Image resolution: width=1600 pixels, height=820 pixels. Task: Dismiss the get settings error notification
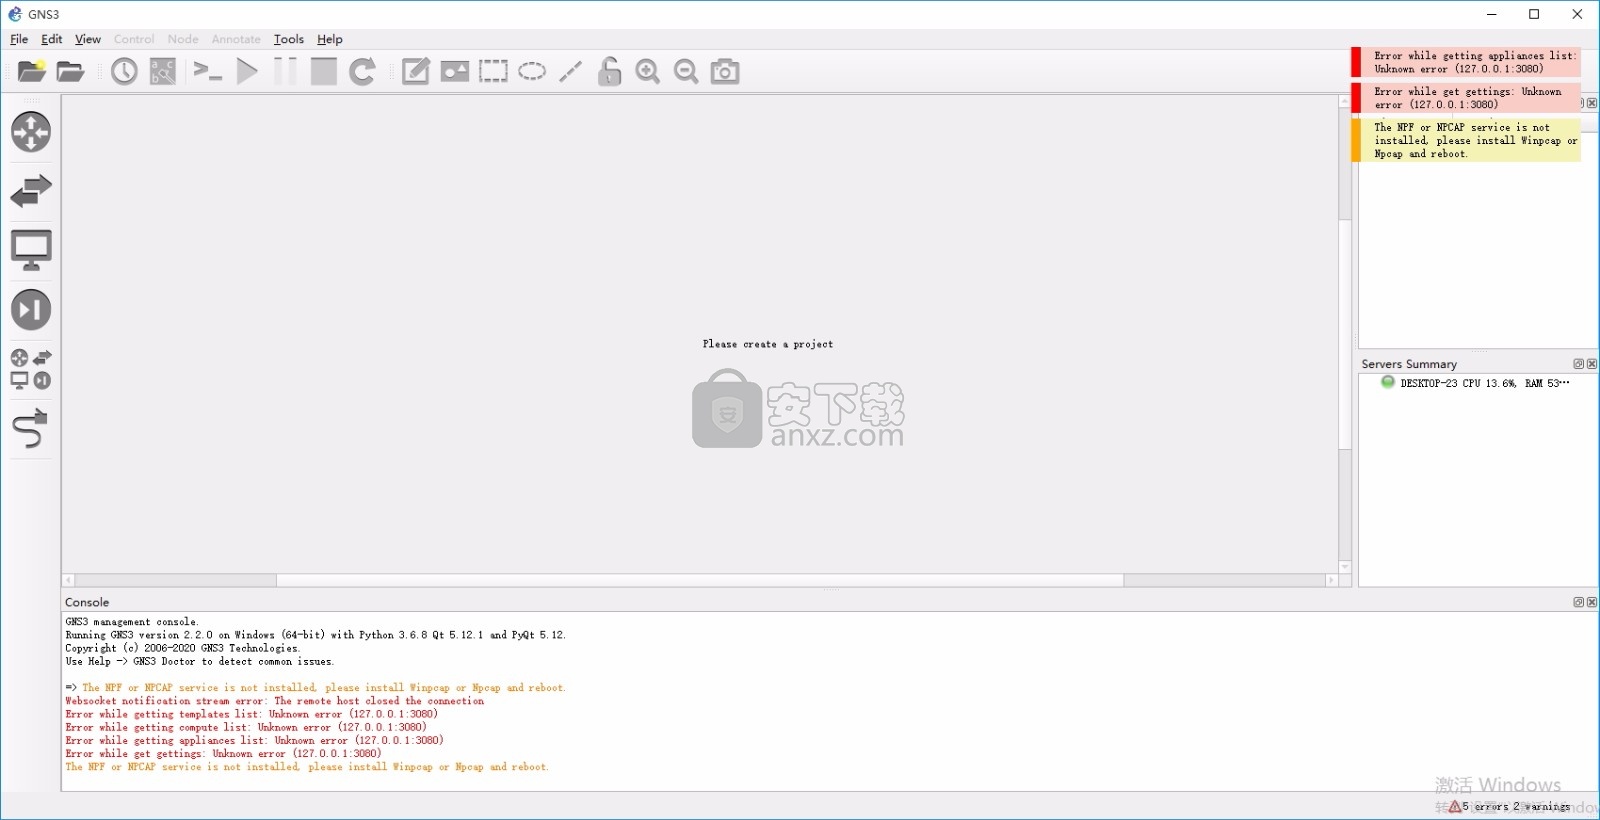(x=1466, y=98)
